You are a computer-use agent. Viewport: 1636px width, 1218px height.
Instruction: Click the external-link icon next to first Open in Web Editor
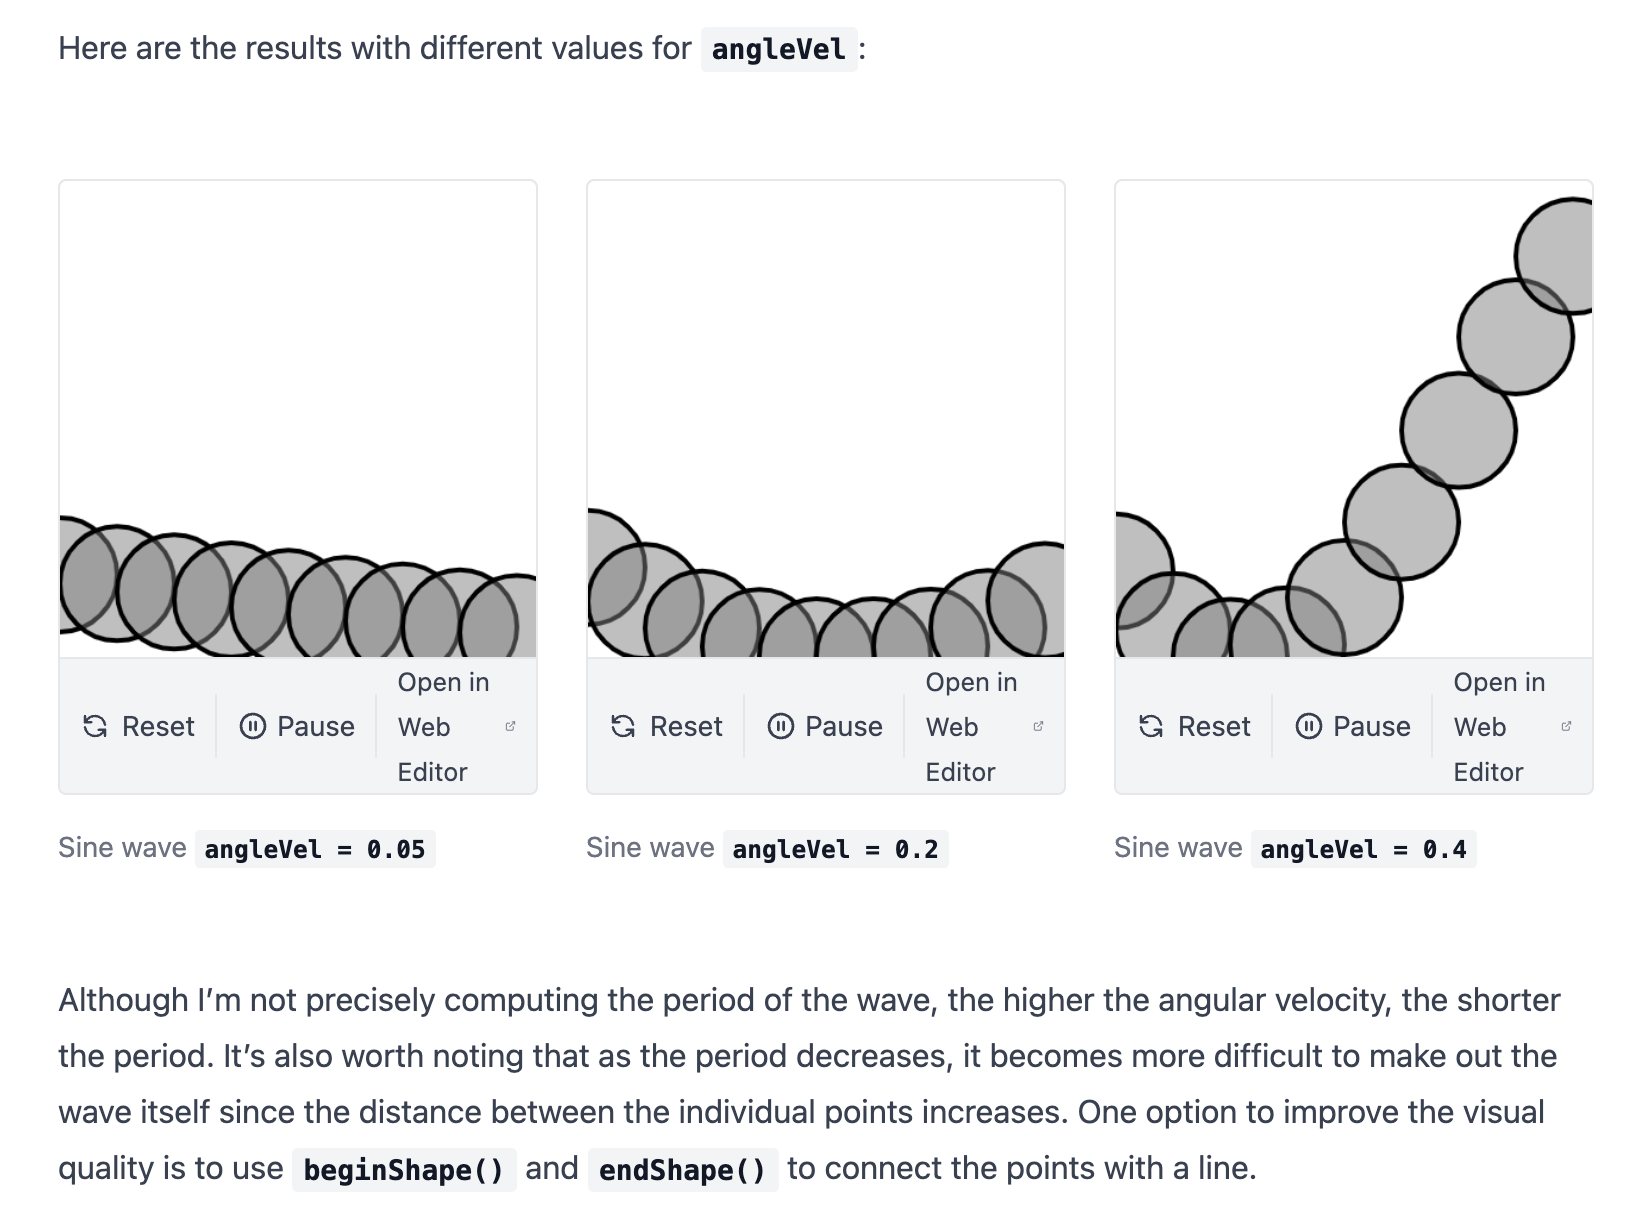click(510, 727)
